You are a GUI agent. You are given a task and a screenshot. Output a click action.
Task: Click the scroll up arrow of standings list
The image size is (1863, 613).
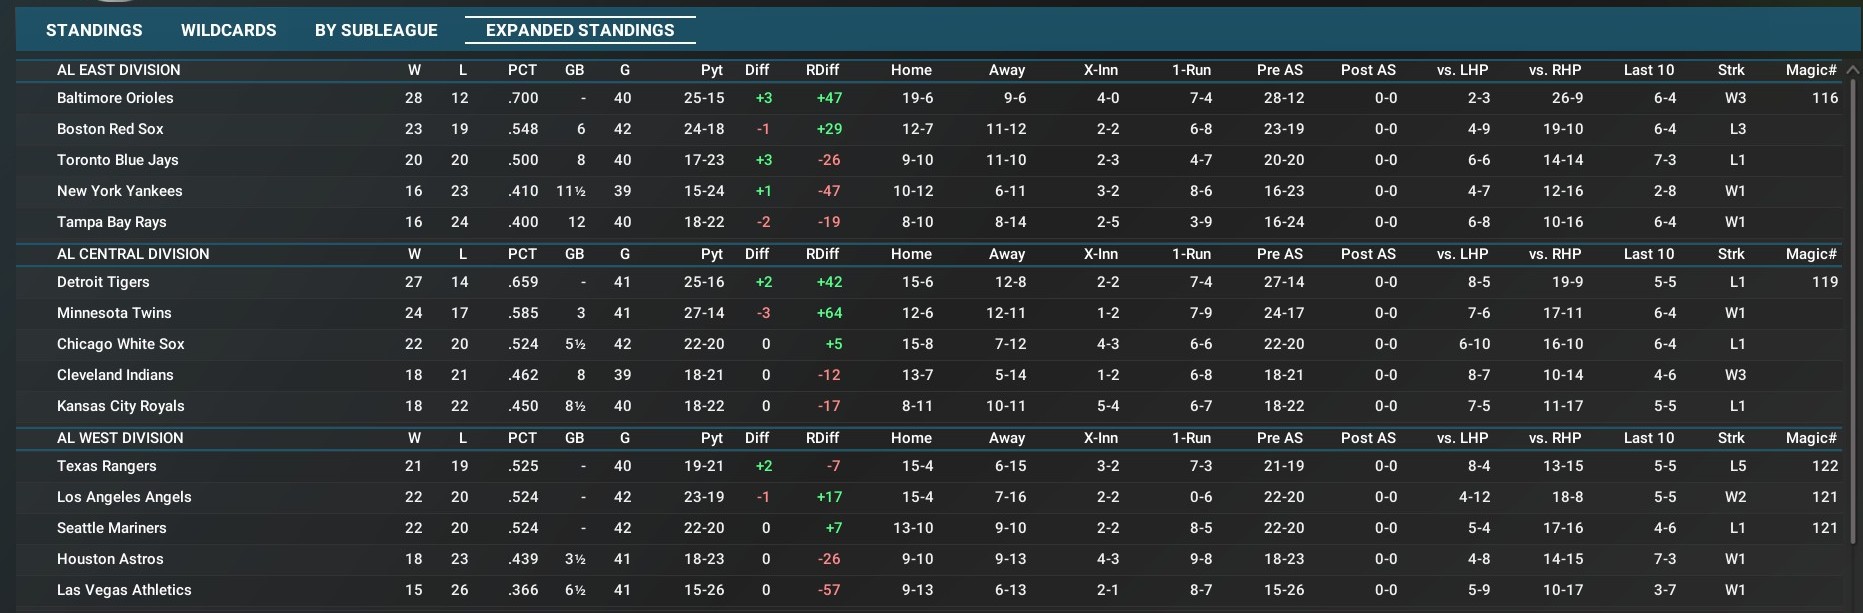(x=1851, y=70)
